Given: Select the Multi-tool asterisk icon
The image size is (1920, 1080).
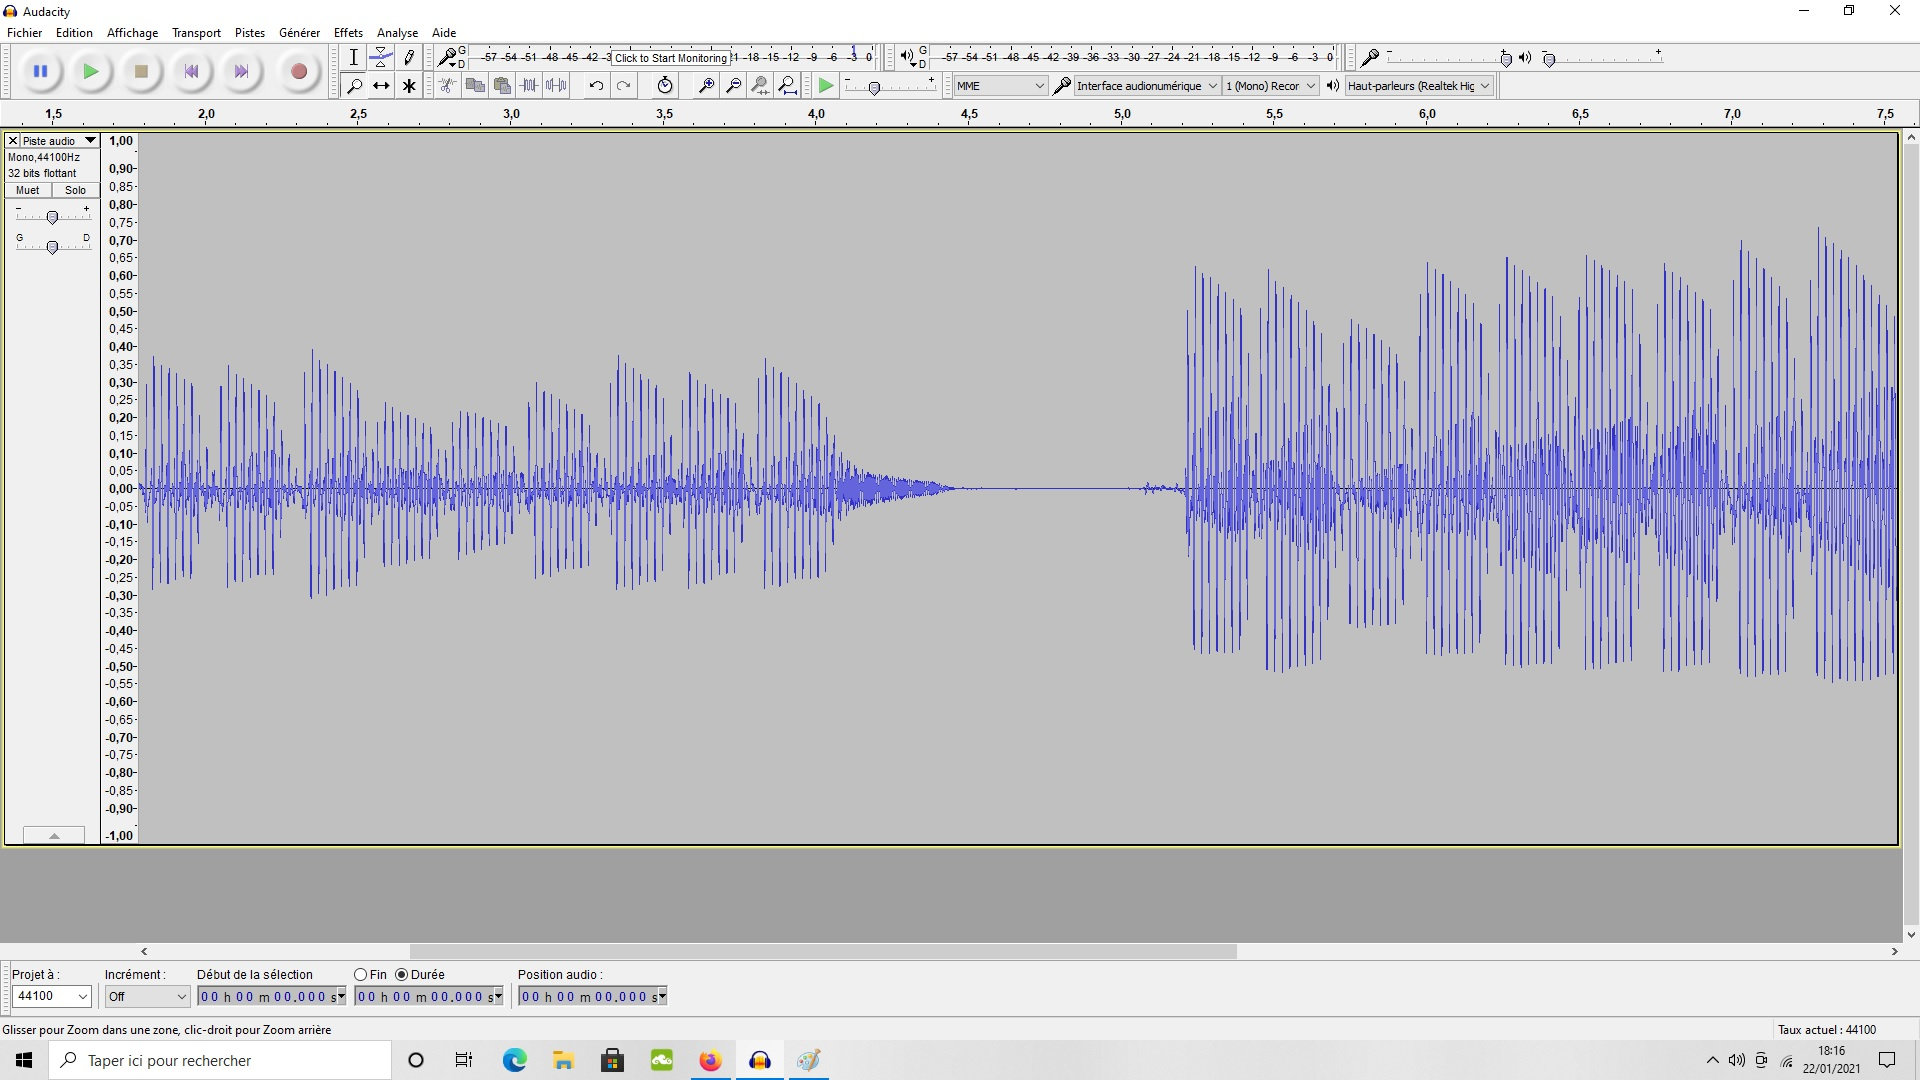Looking at the screenshot, I should pos(409,86).
